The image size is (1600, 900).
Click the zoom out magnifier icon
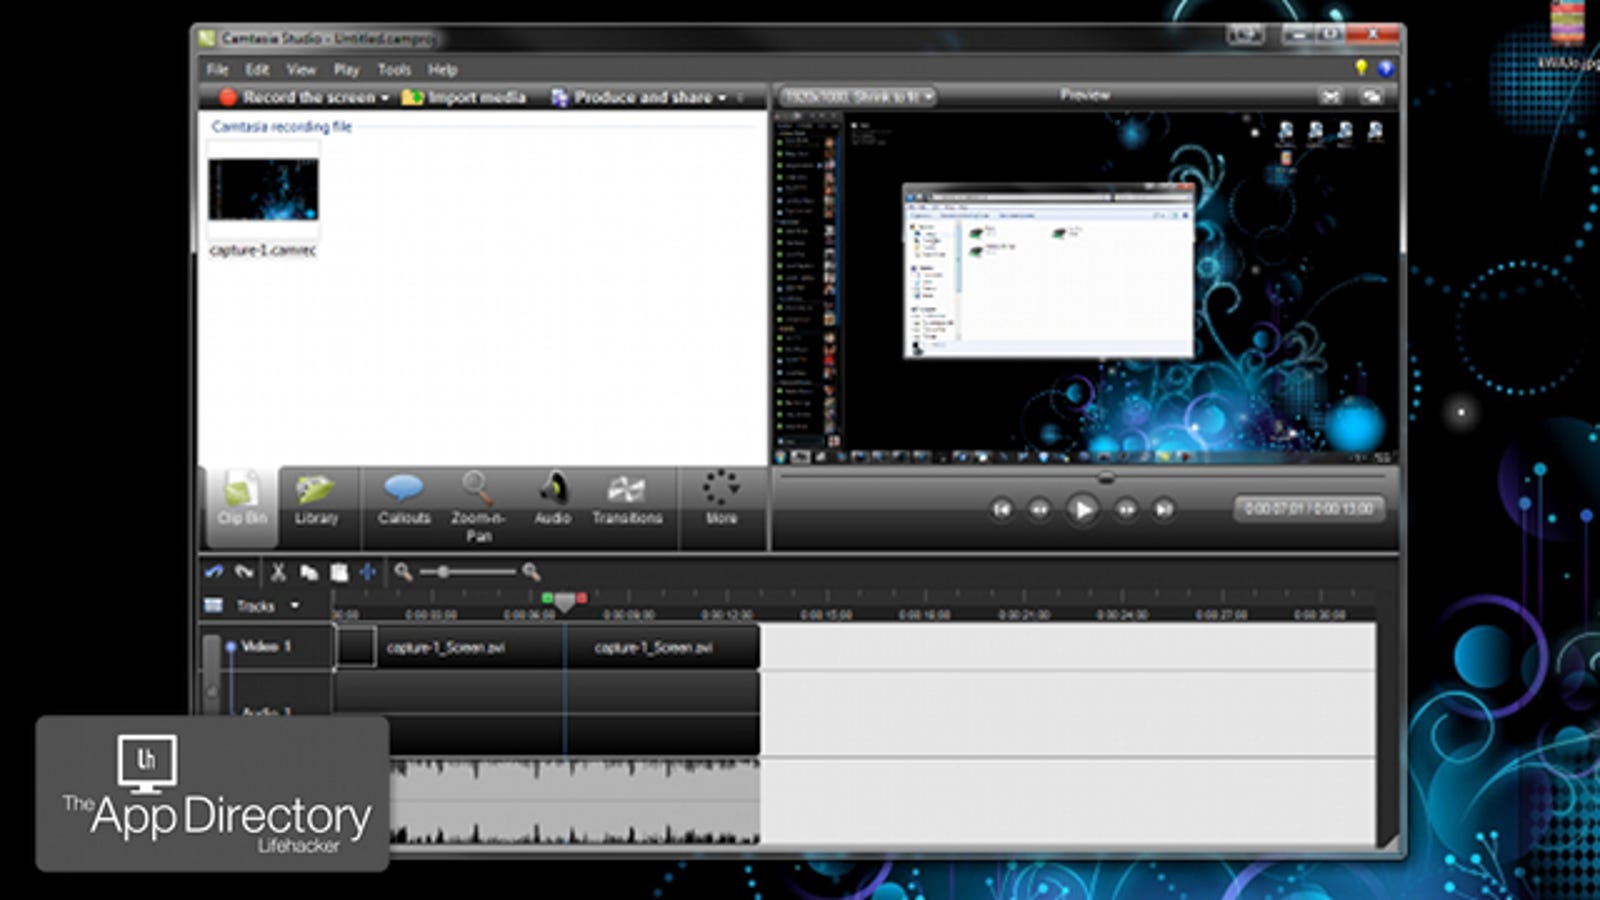point(403,572)
